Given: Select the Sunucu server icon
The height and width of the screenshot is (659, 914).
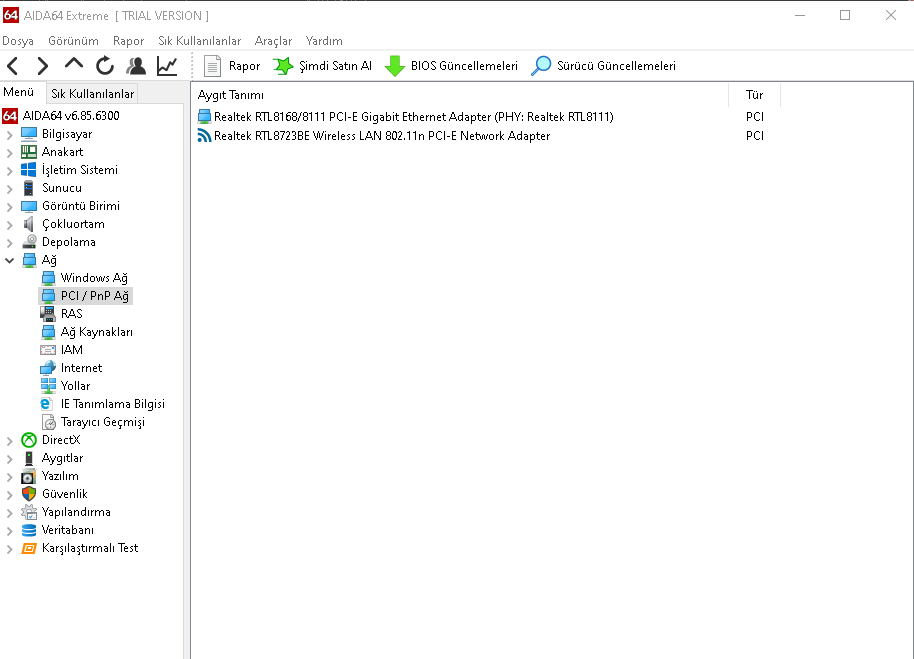Looking at the screenshot, I should tap(29, 188).
